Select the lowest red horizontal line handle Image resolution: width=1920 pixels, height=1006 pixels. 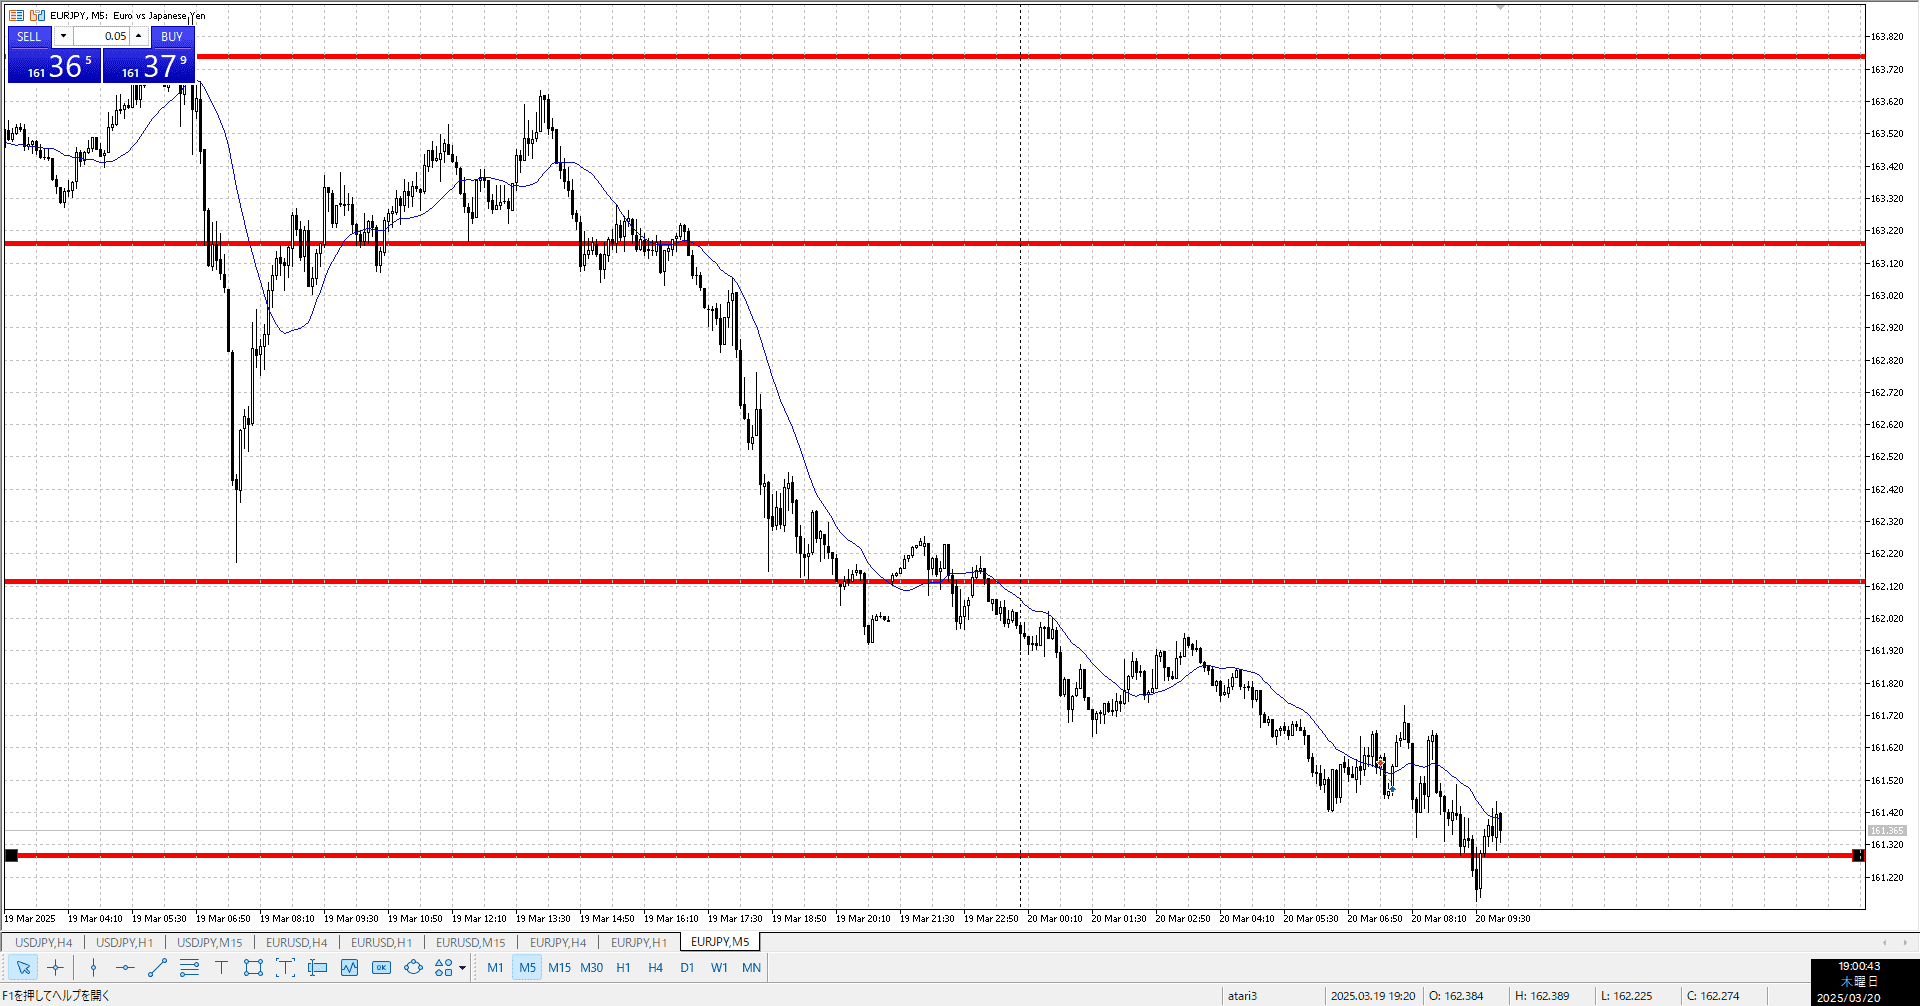tap(11, 855)
